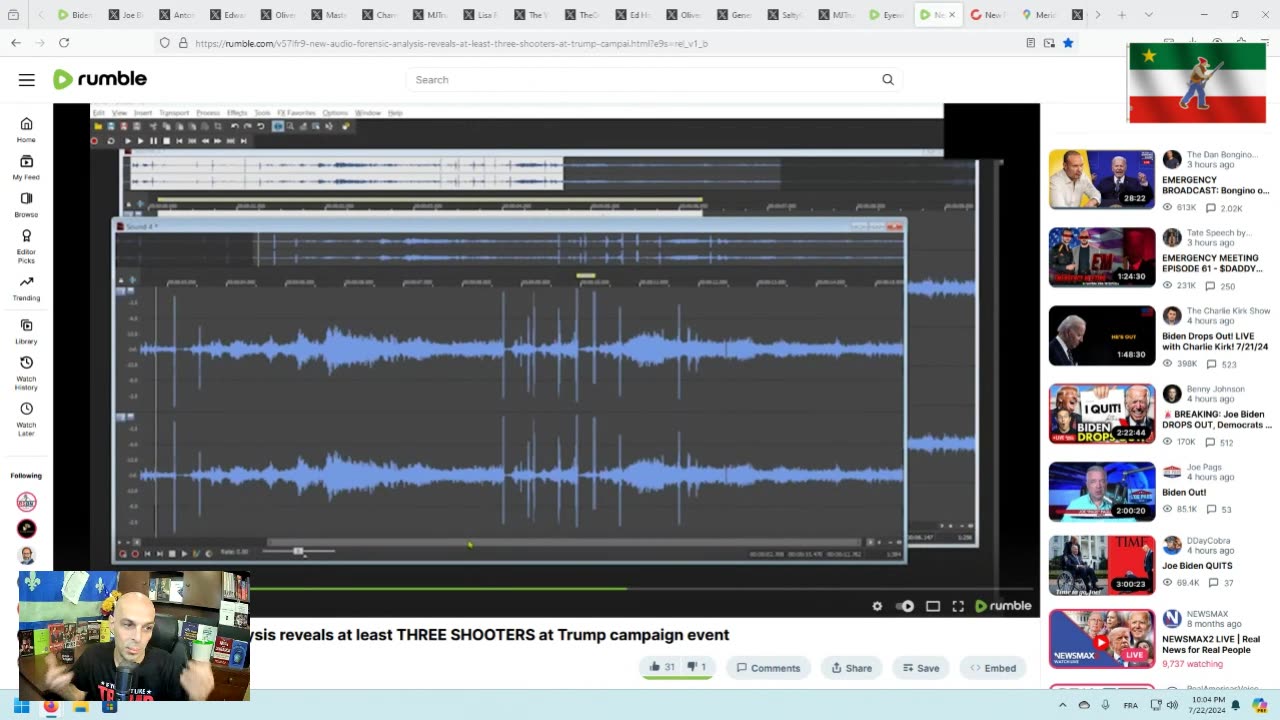Viewport: 1280px width, 720px height.
Task: Show hidden system tray icons
Action: 1061,705
